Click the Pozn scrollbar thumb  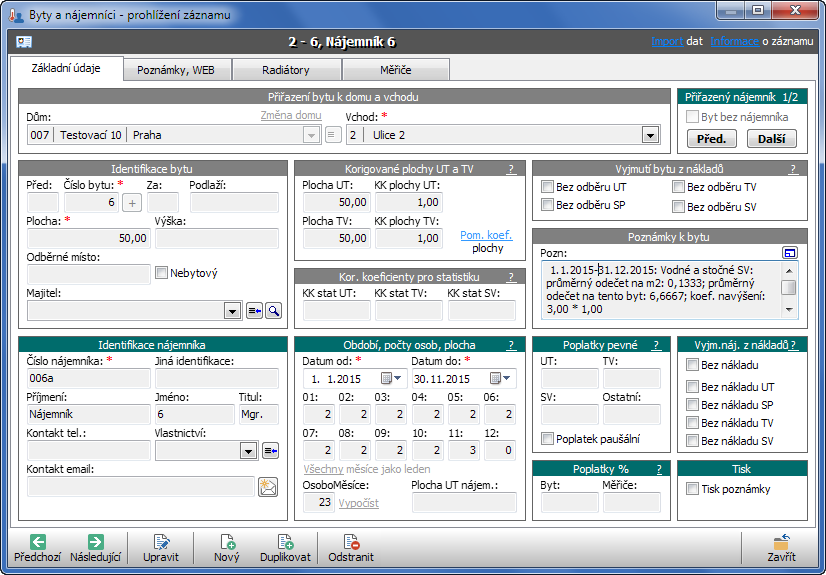tap(789, 288)
